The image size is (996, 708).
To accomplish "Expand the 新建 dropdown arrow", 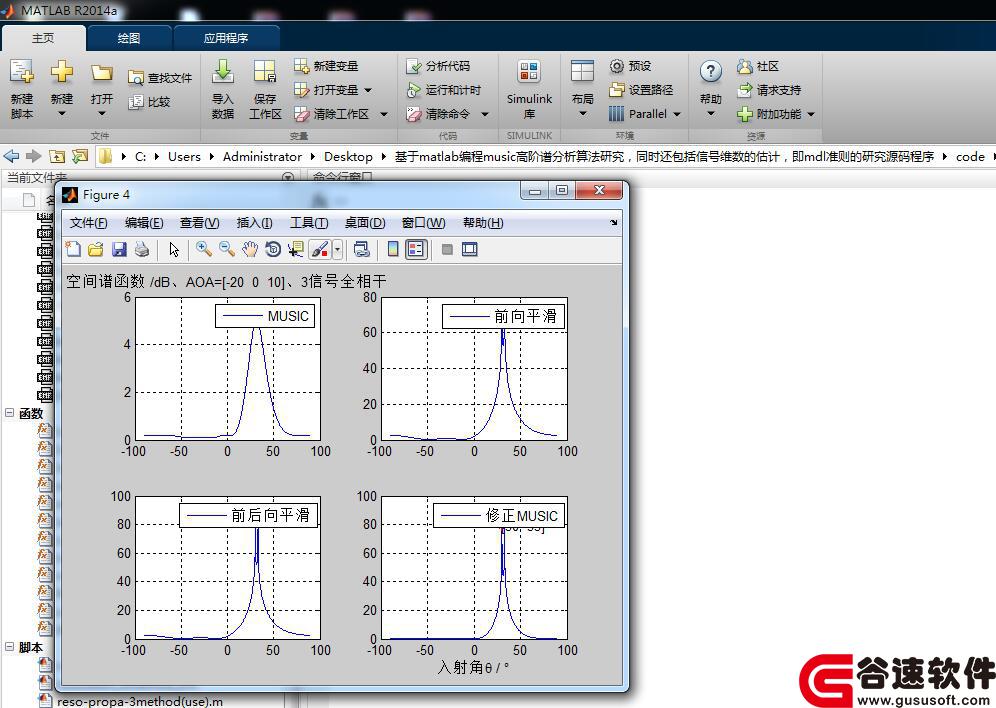I will point(62,114).
